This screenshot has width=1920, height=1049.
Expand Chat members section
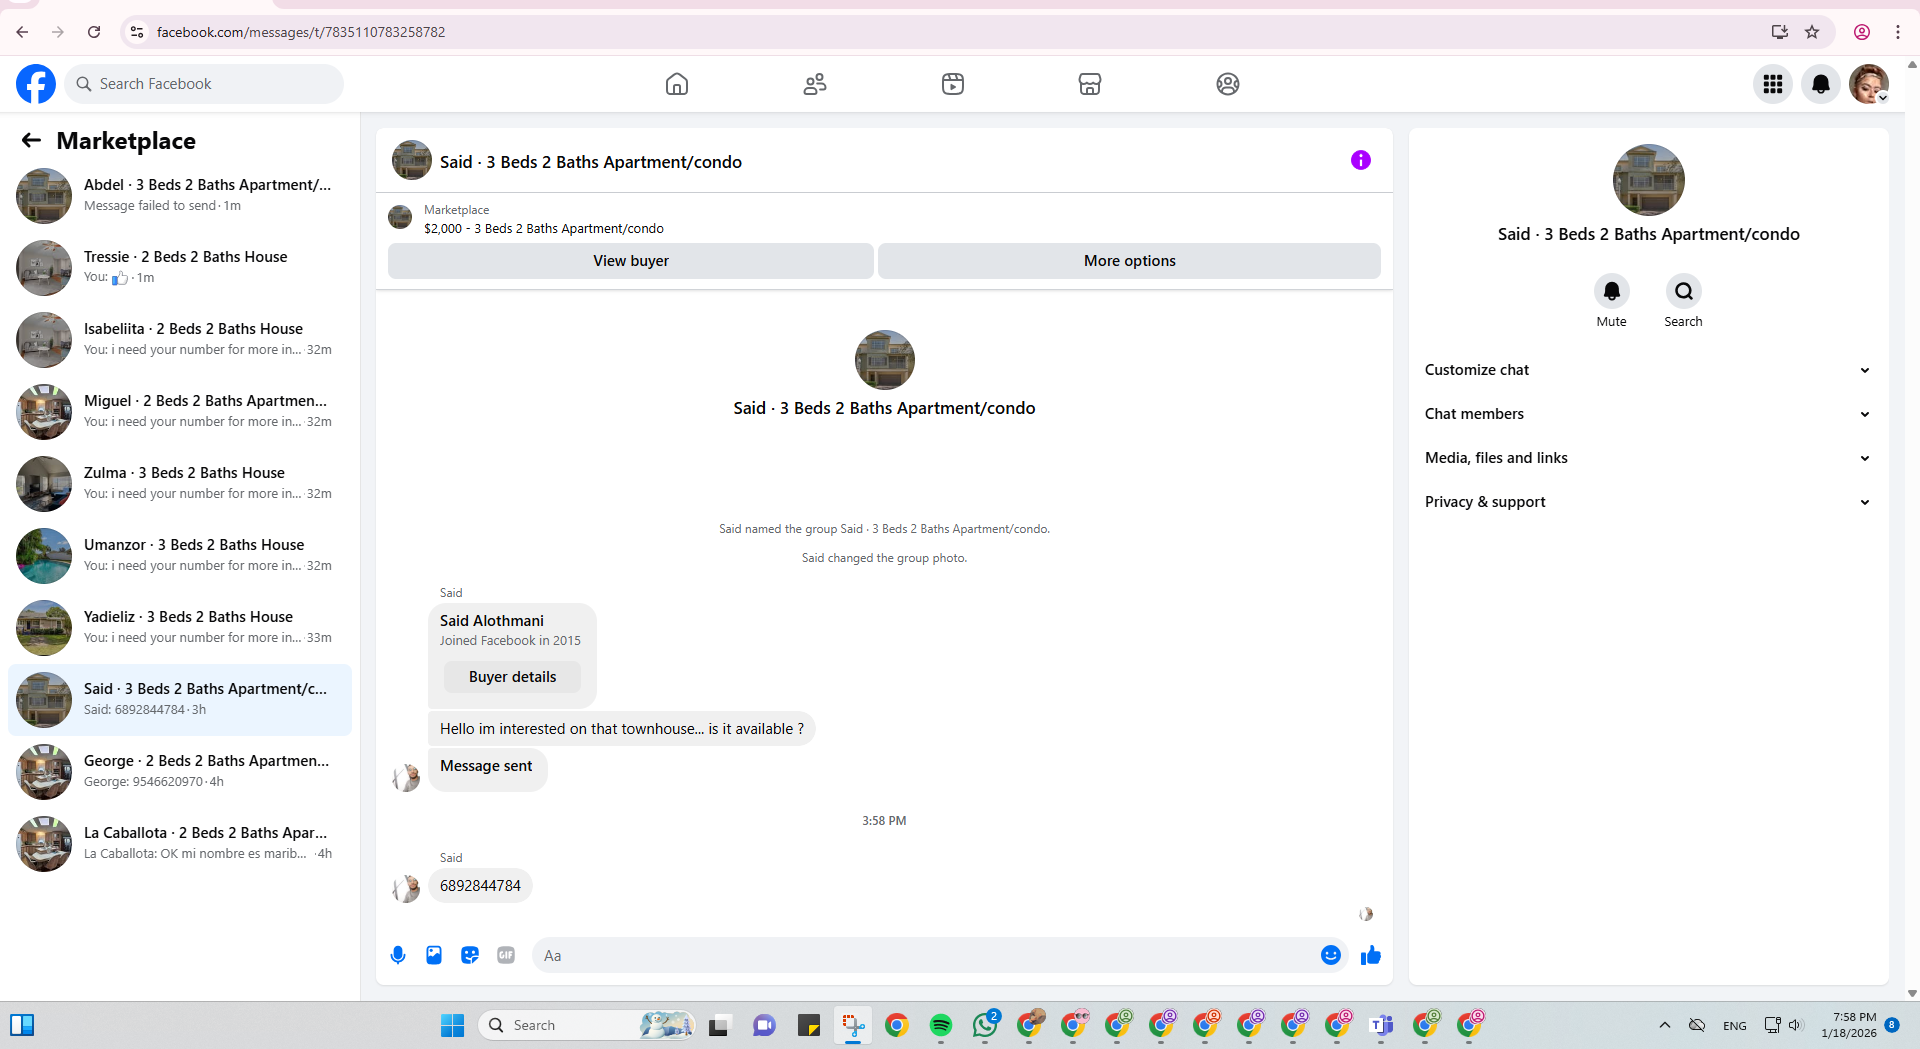pos(1648,414)
